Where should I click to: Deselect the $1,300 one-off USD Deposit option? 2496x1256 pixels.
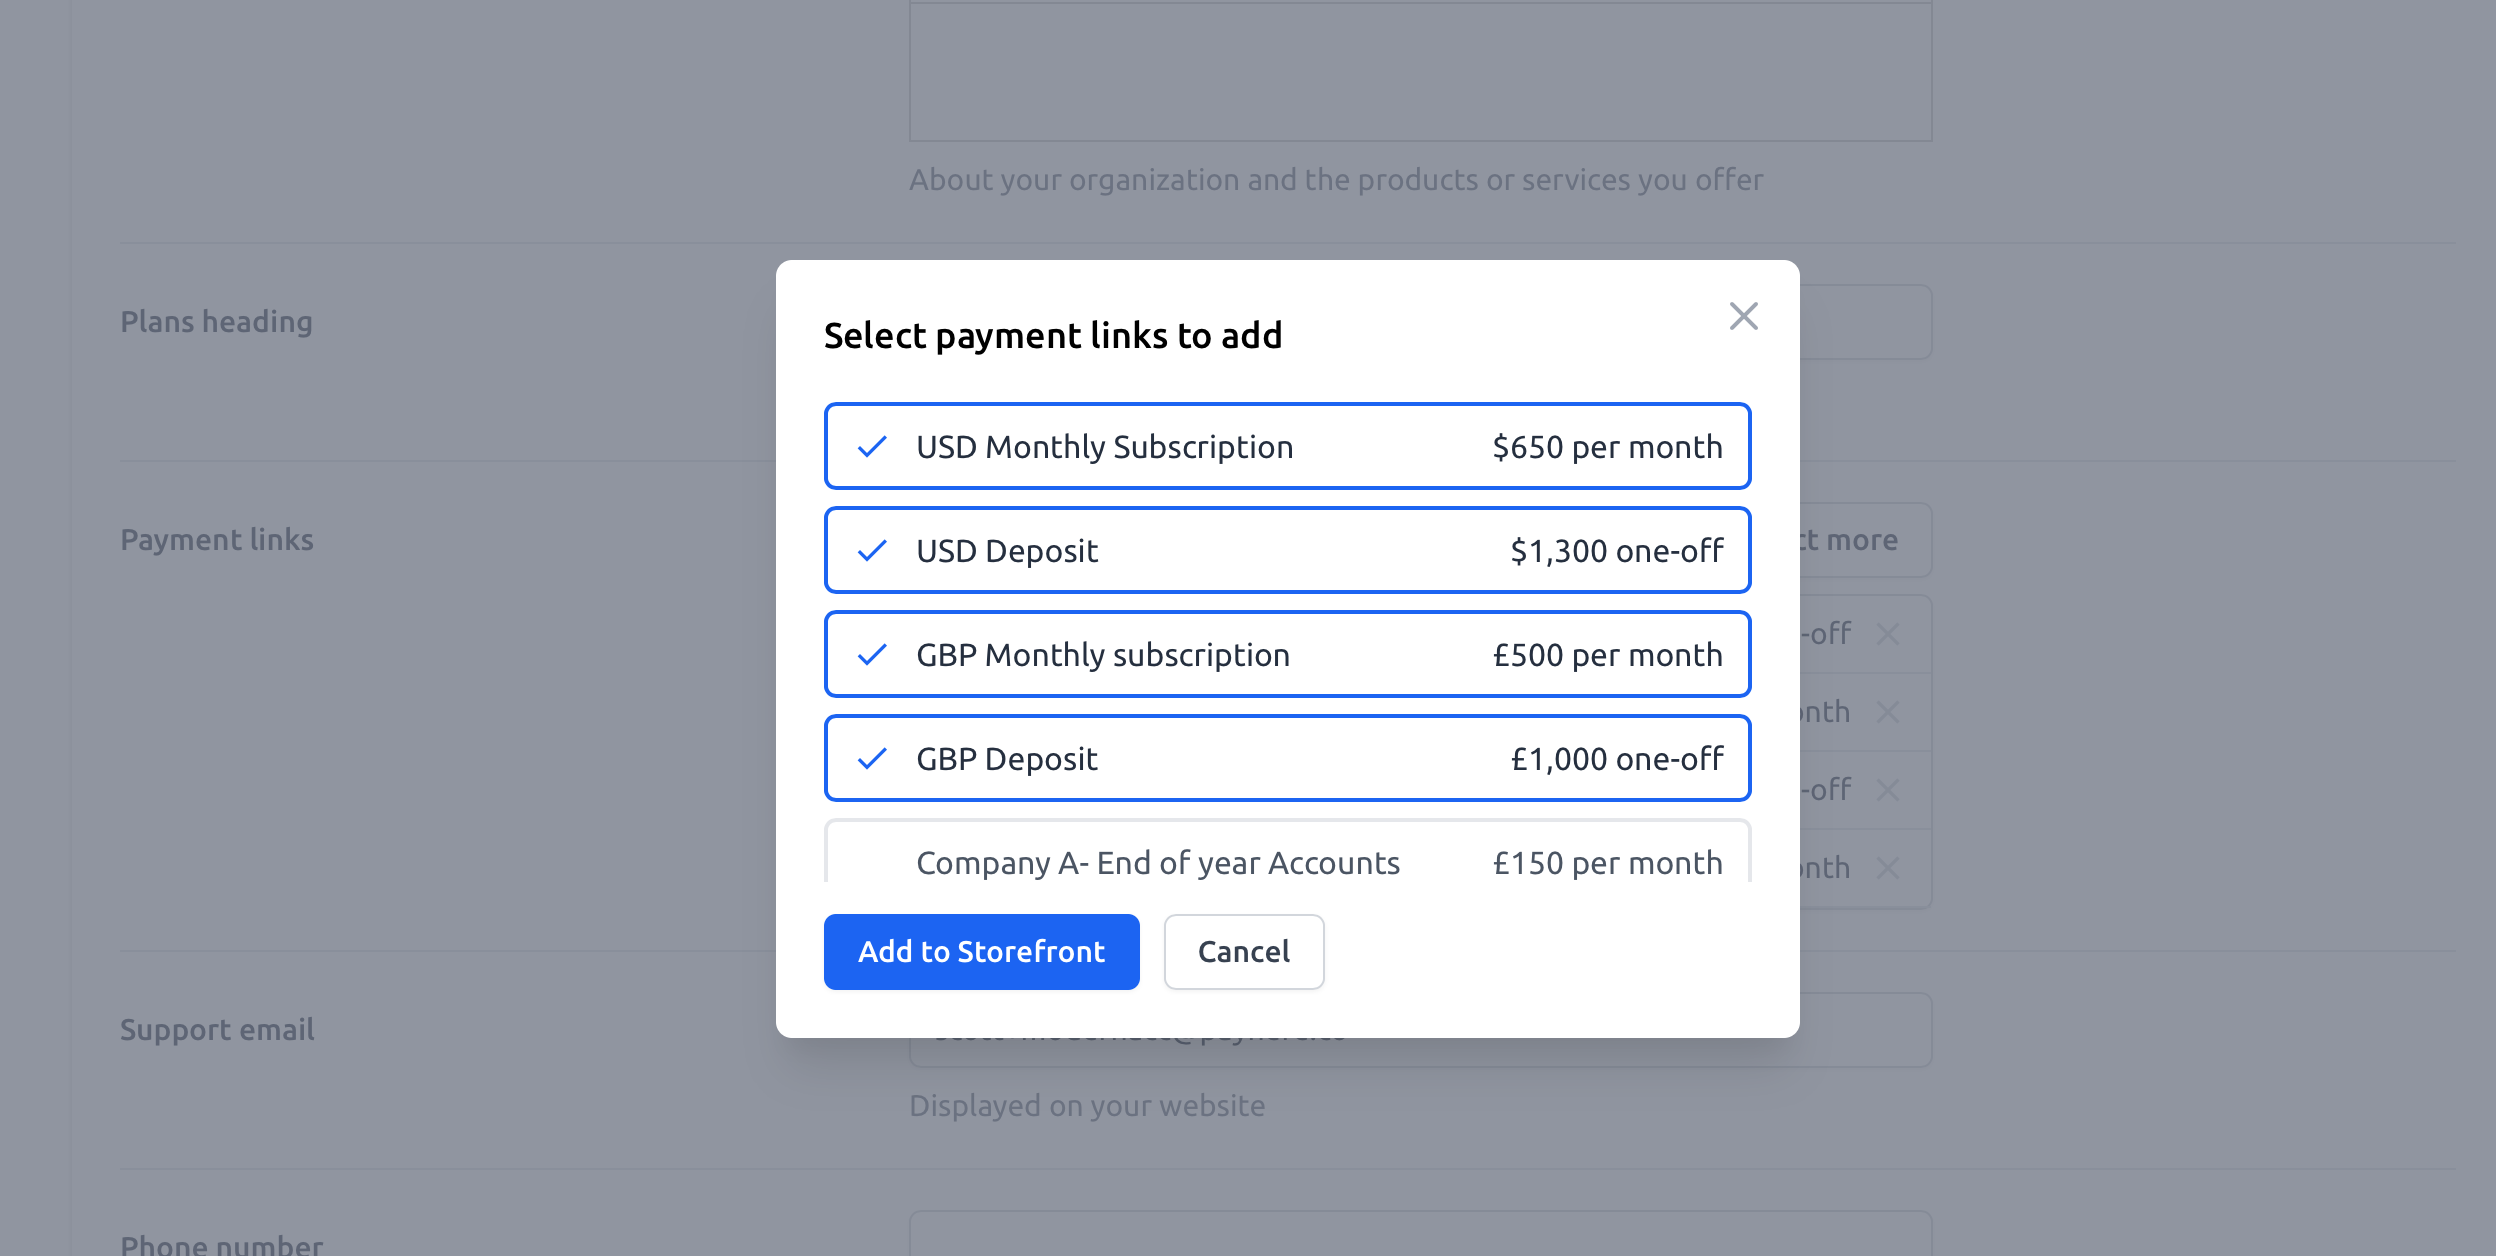1287,551
